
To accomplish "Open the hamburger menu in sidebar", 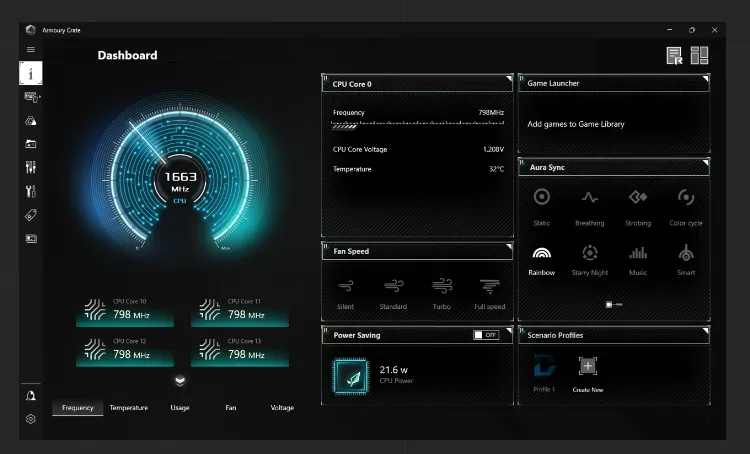I will coord(31,49).
